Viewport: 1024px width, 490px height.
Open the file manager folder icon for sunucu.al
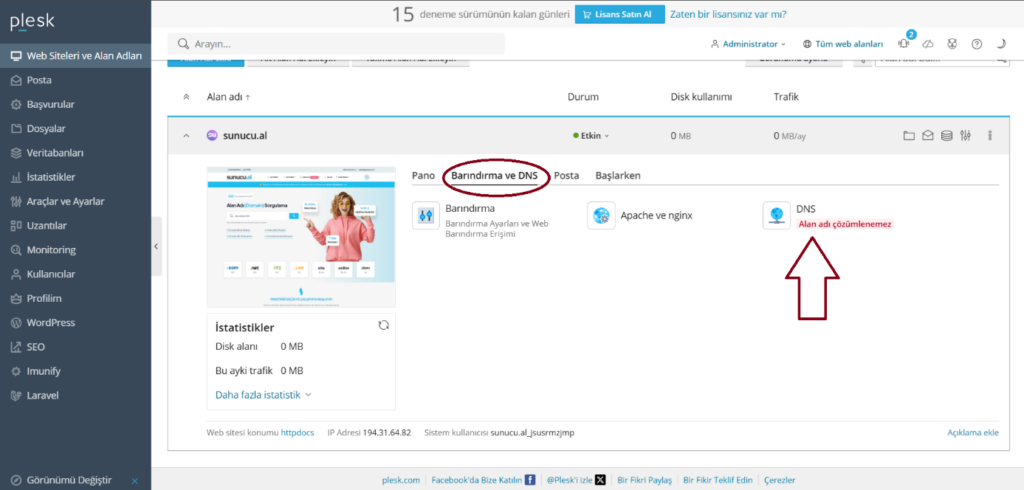(909, 136)
